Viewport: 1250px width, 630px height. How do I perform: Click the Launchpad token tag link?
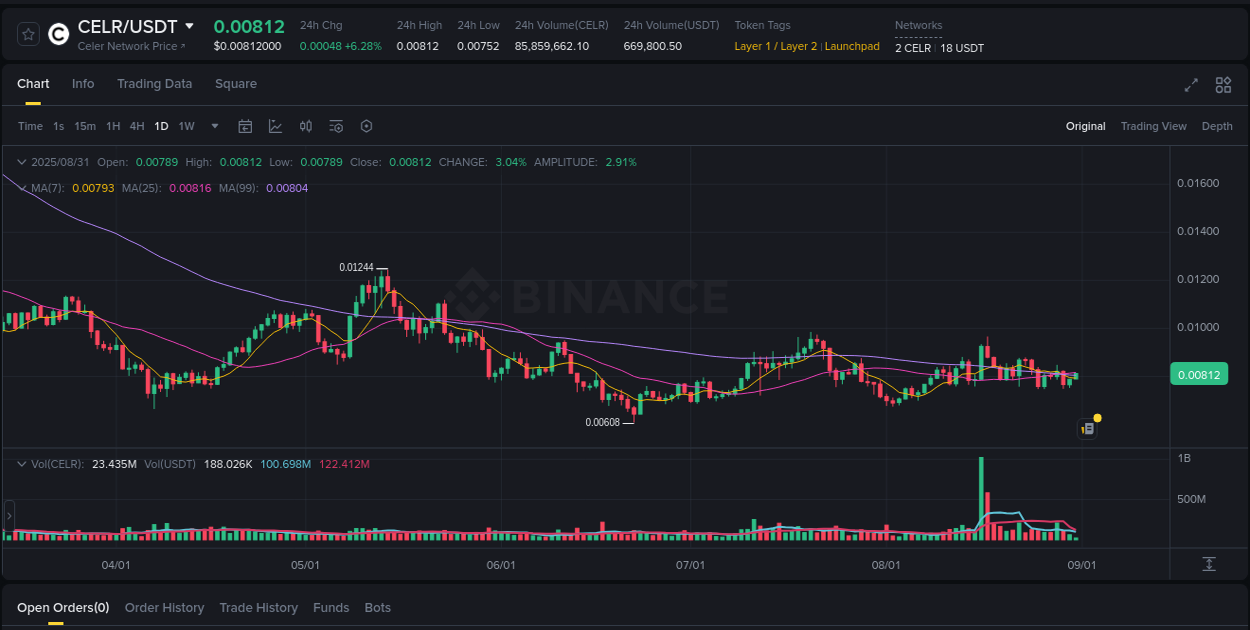(852, 46)
